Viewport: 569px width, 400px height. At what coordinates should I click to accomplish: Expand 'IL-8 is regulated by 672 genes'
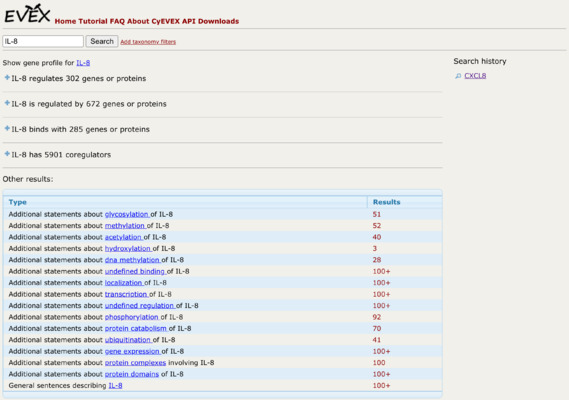point(7,103)
